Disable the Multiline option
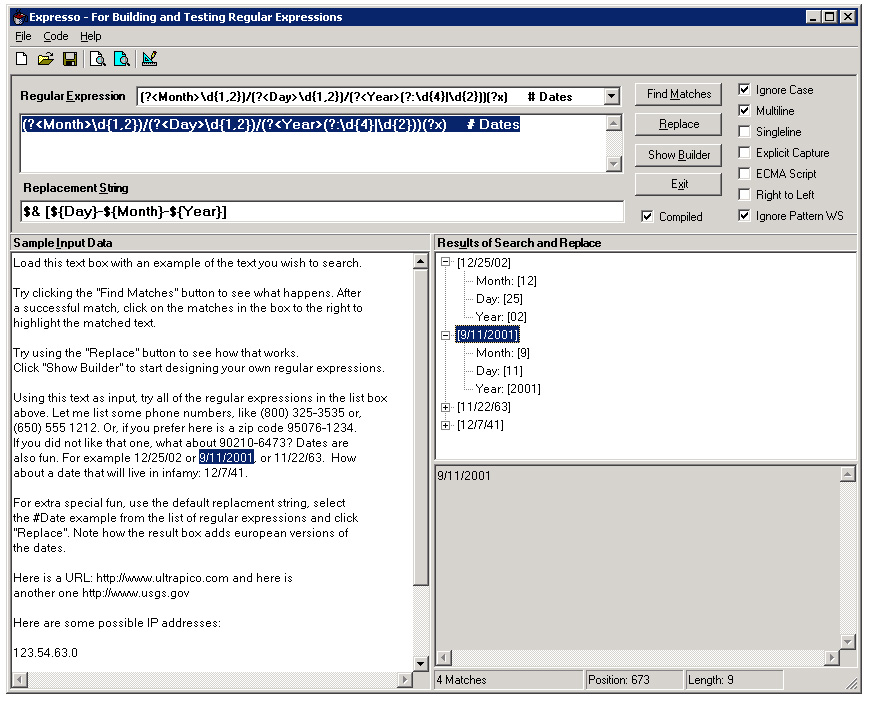 pos(744,110)
